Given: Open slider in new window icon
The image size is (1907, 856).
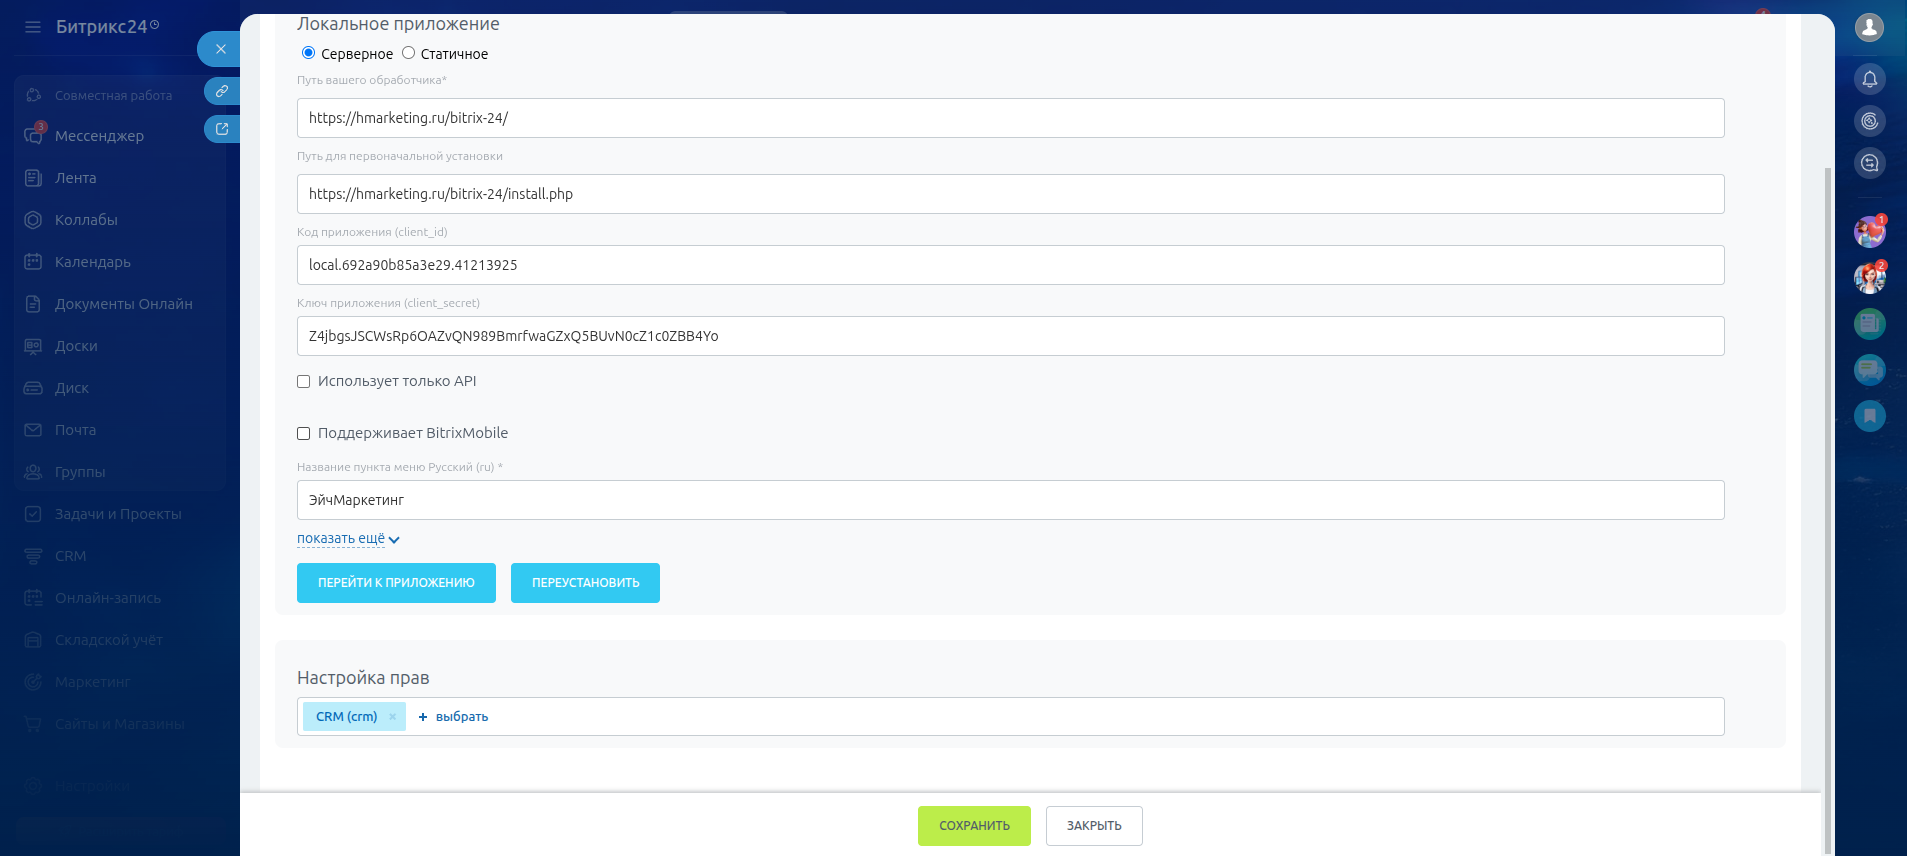Looking at the screenshot, I should click(222, 129).
